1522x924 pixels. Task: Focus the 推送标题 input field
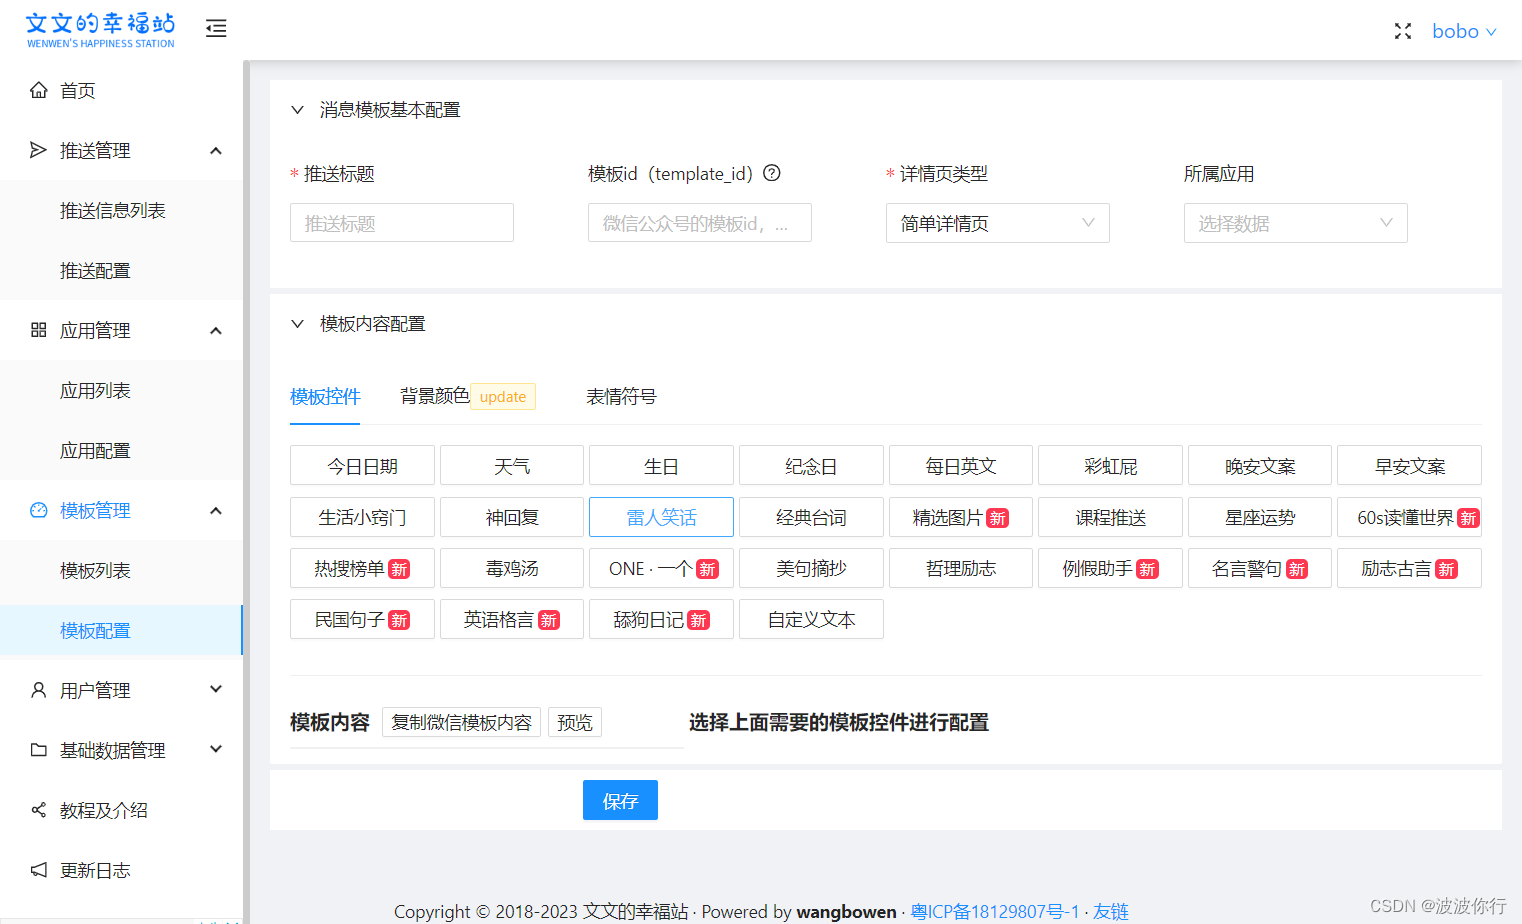point(402,223)
